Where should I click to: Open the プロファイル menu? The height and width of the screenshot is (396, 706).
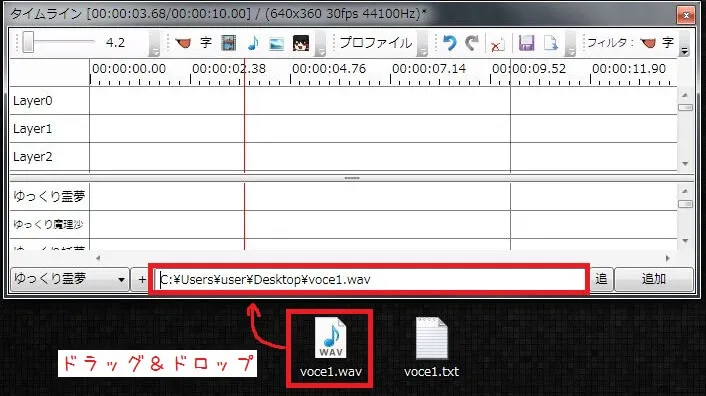click(376, 43)
